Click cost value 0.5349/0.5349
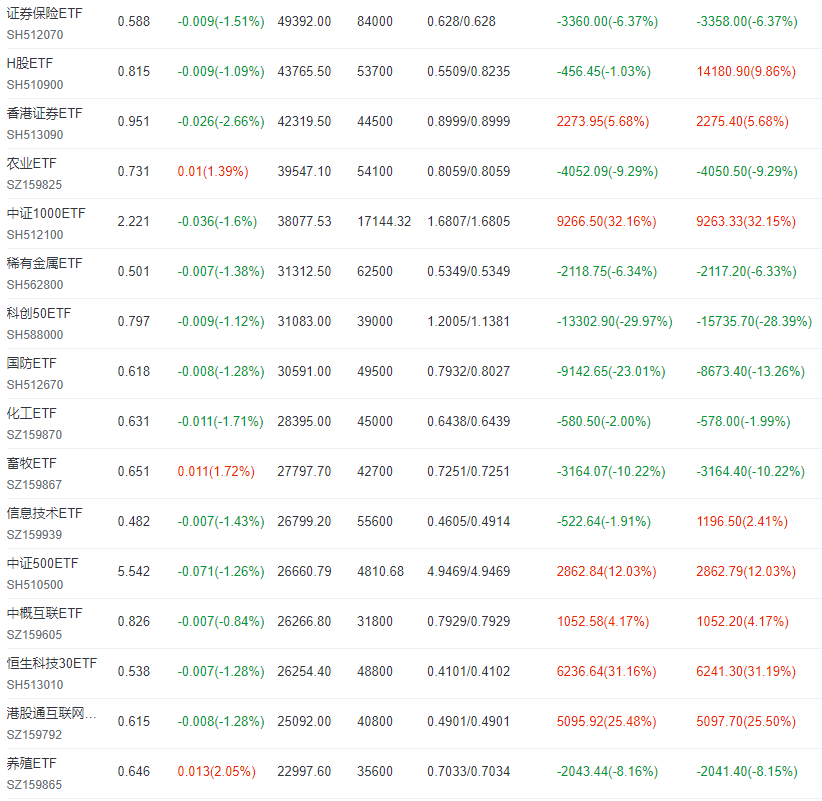This screenshot has width=822, height=801. [x=469, y=272]
